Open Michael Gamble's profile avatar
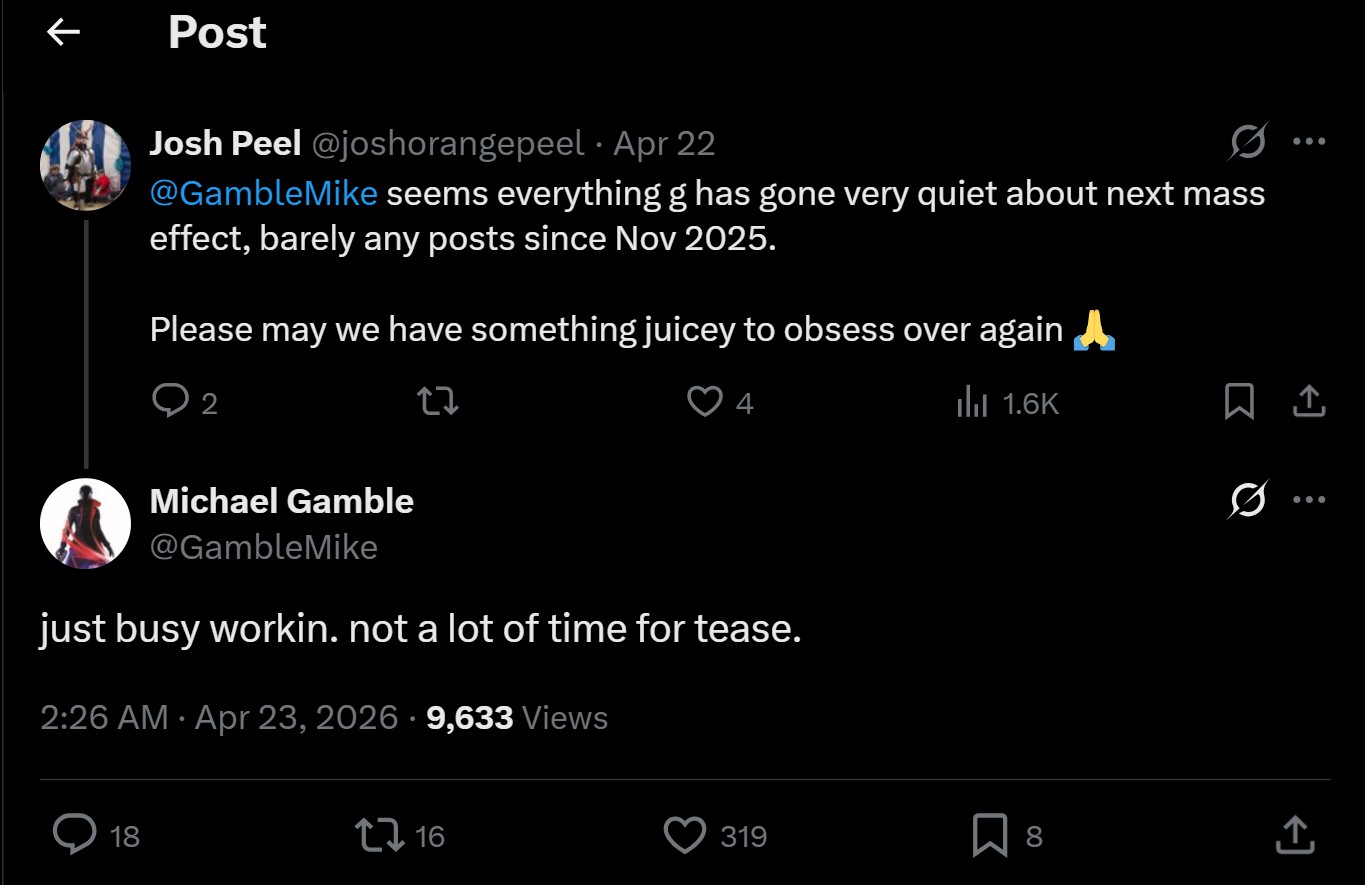Screen dimensions: 1365x885 coord(86,523)
